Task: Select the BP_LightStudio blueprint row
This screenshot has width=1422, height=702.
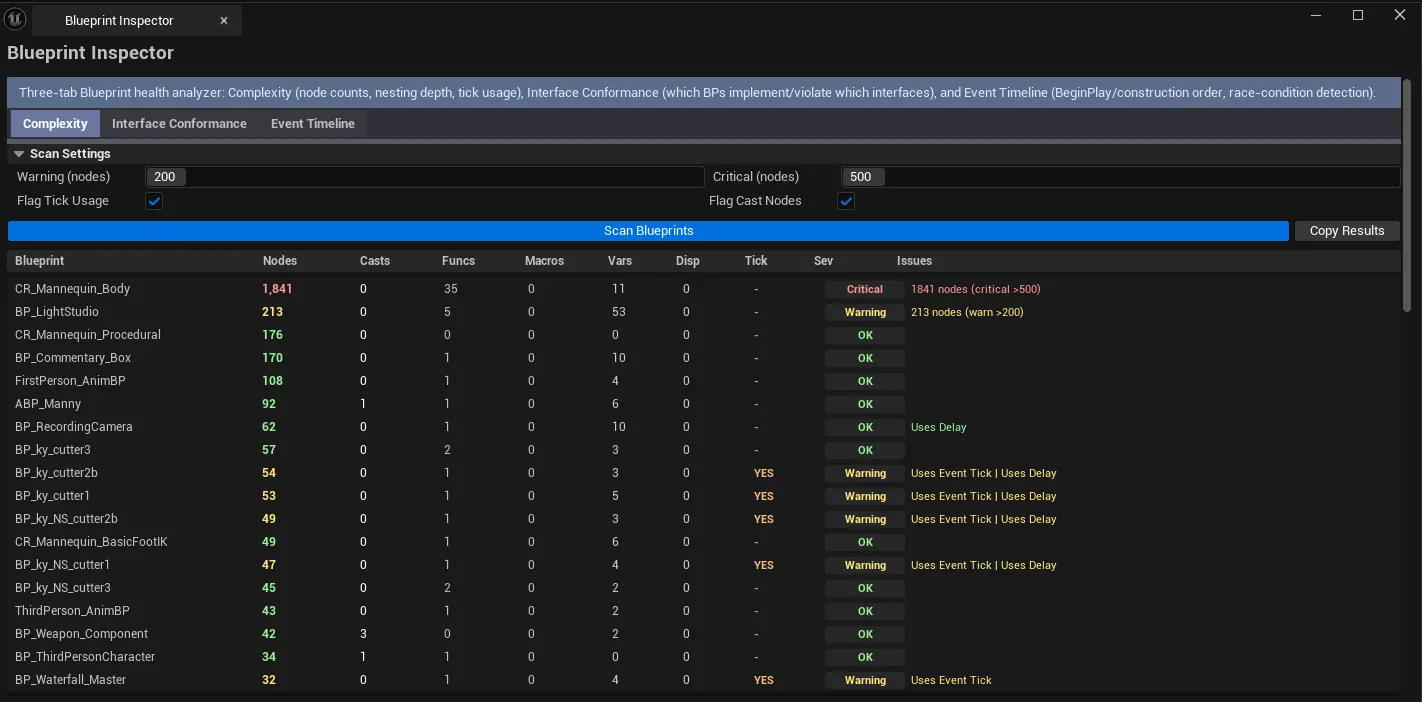Action: (704, 312)
